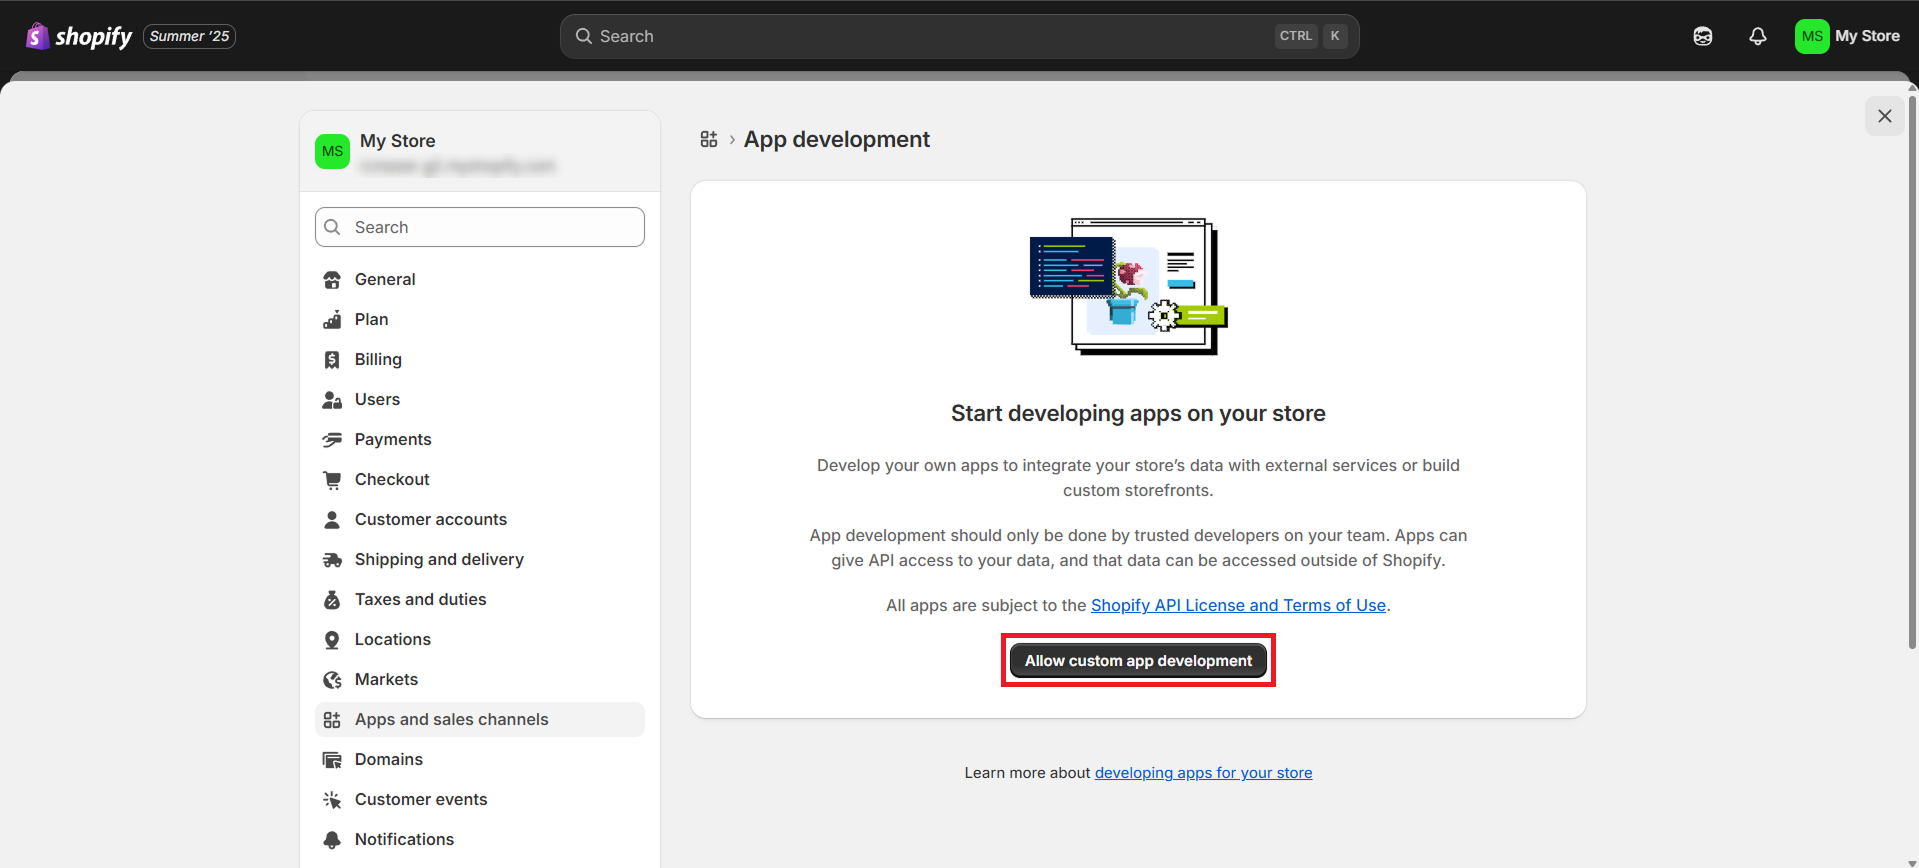The image size is (1919, 868).
Task: Open the Payments settings text label
Action: coord(393,439)
